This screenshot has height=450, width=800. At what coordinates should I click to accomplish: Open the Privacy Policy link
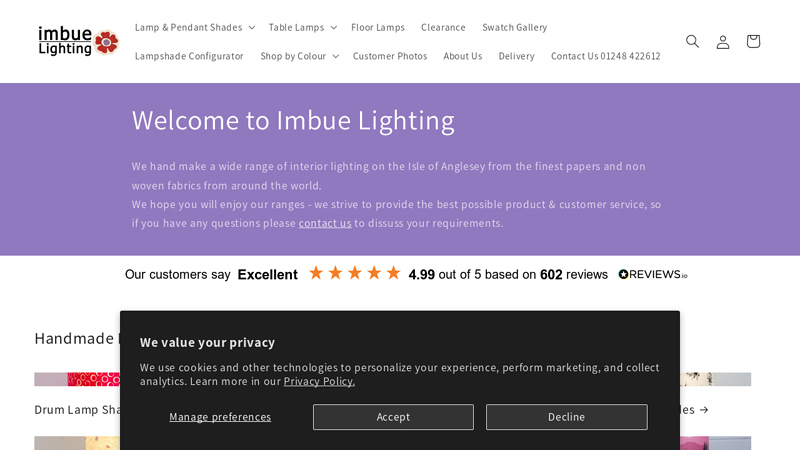tap(319, 381)
